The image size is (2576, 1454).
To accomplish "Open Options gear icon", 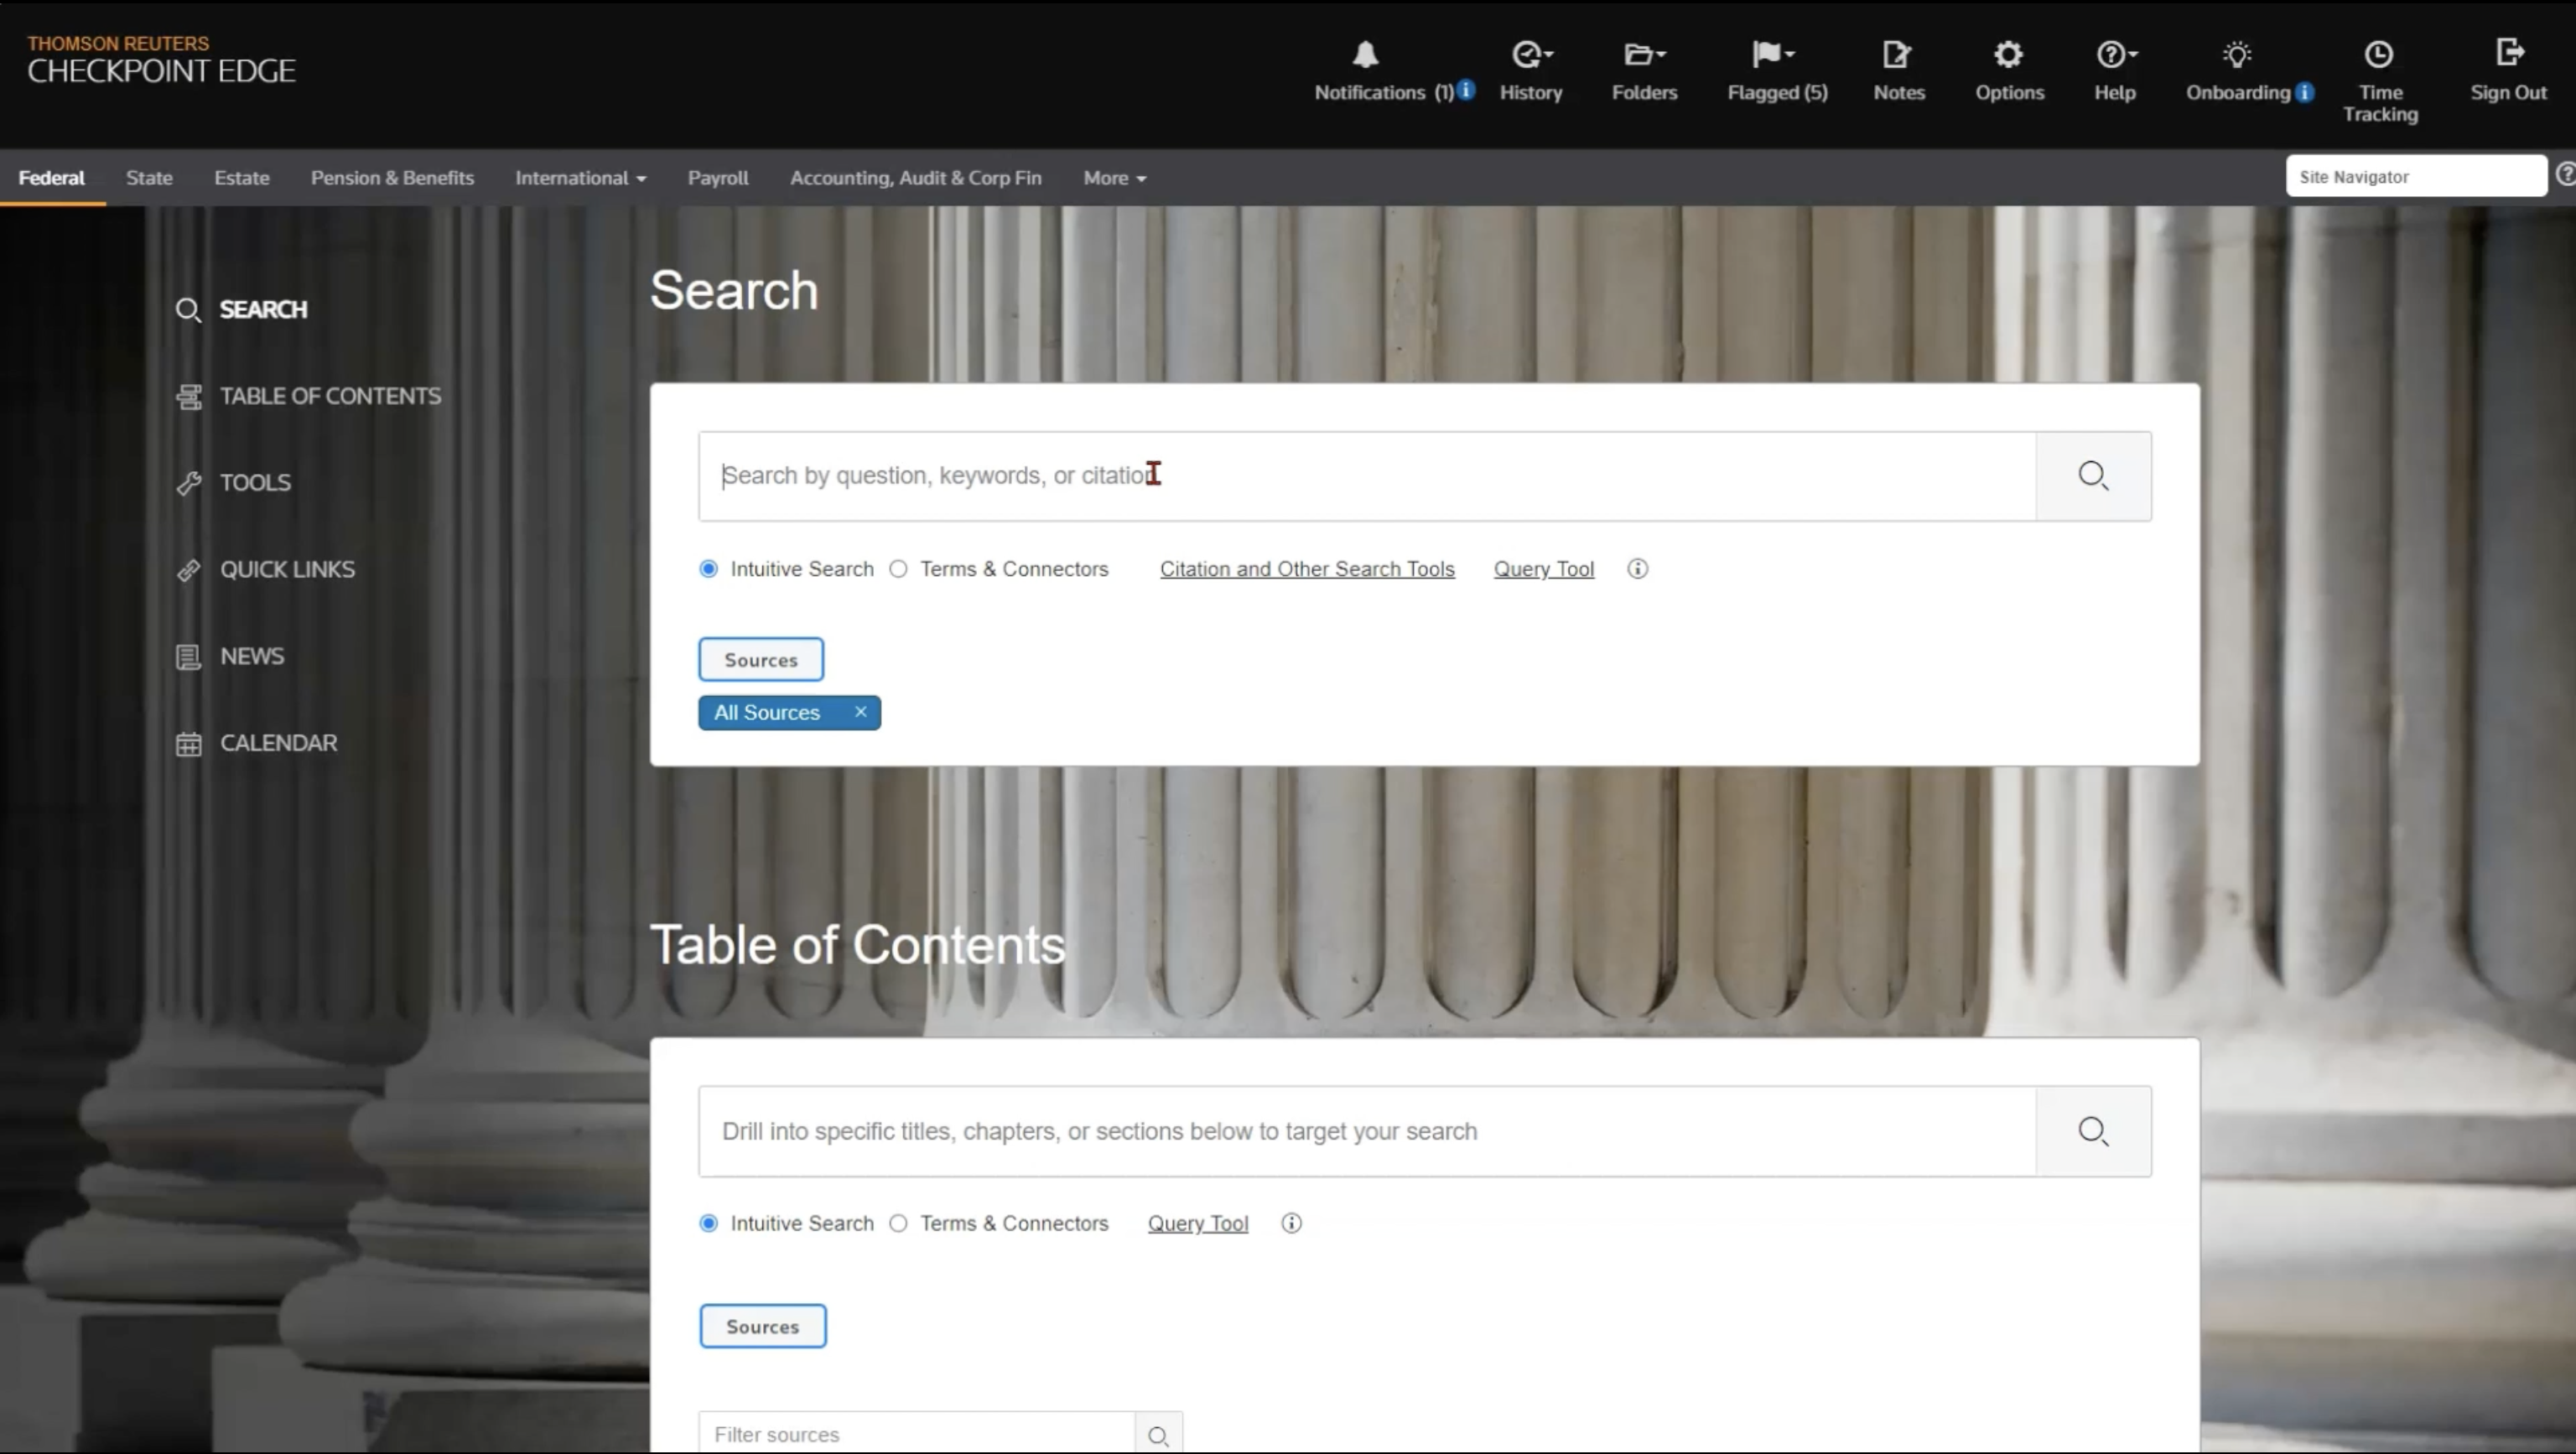I will [x=2008, y=55].
